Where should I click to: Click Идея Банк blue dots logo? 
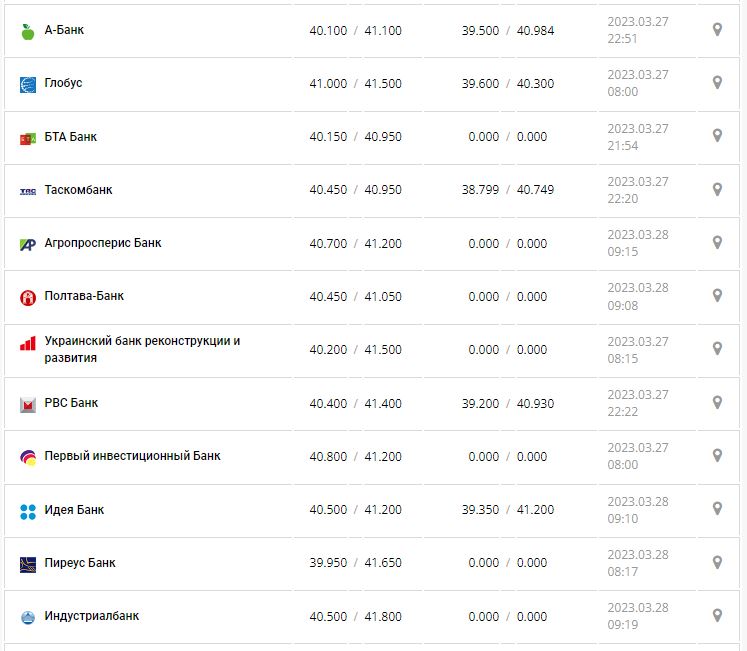pos(28,511)
